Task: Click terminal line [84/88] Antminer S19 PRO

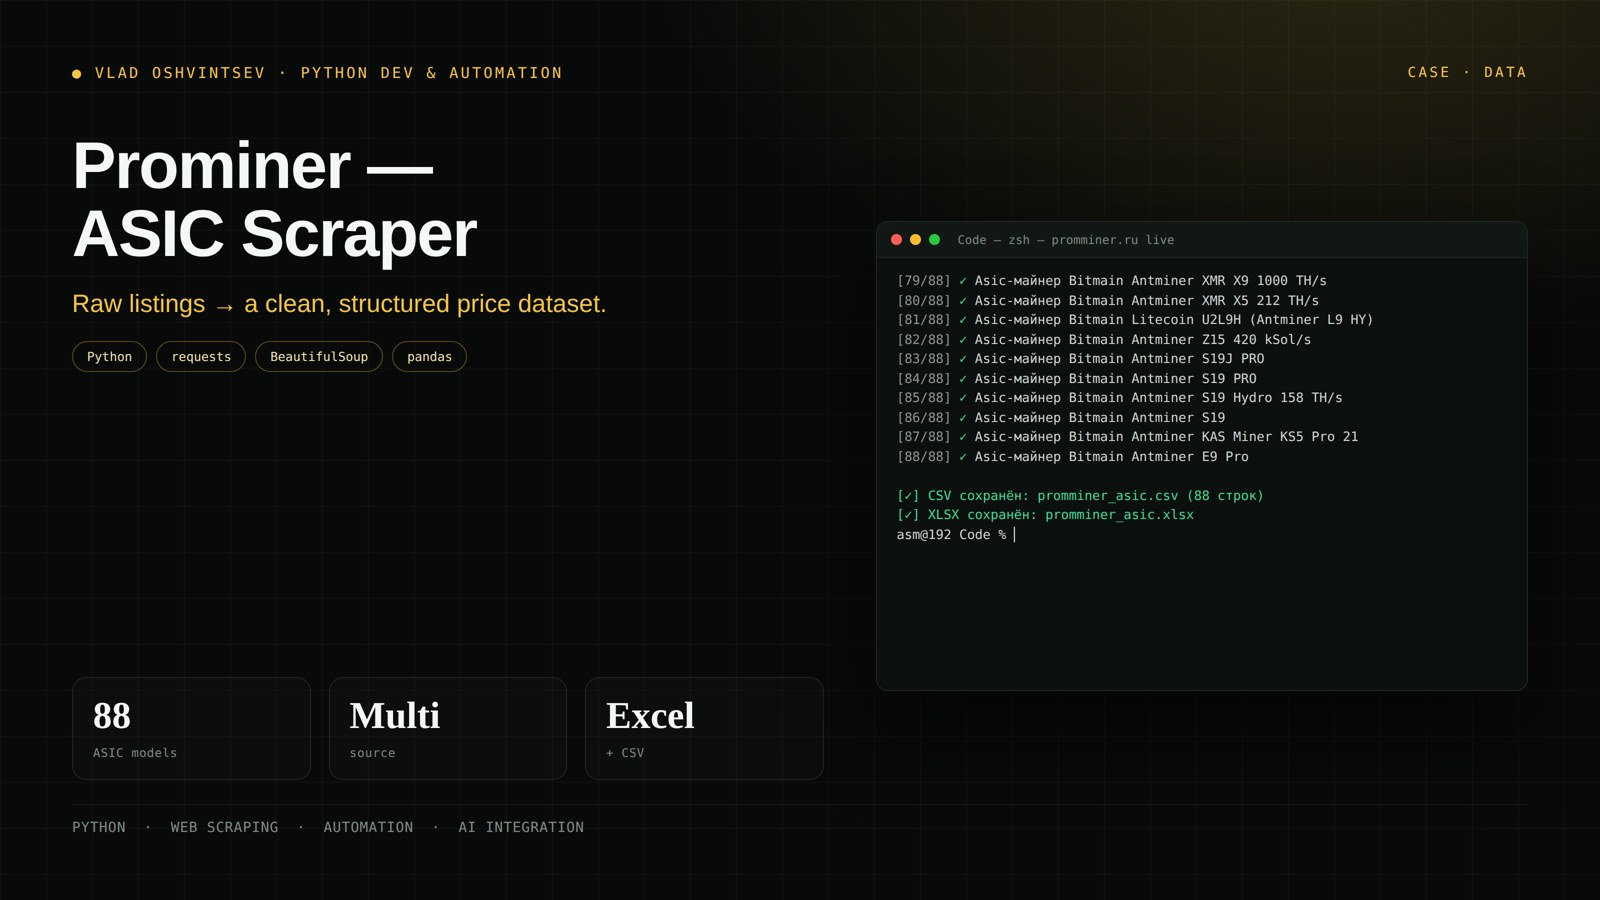Action: (1077, 379)
